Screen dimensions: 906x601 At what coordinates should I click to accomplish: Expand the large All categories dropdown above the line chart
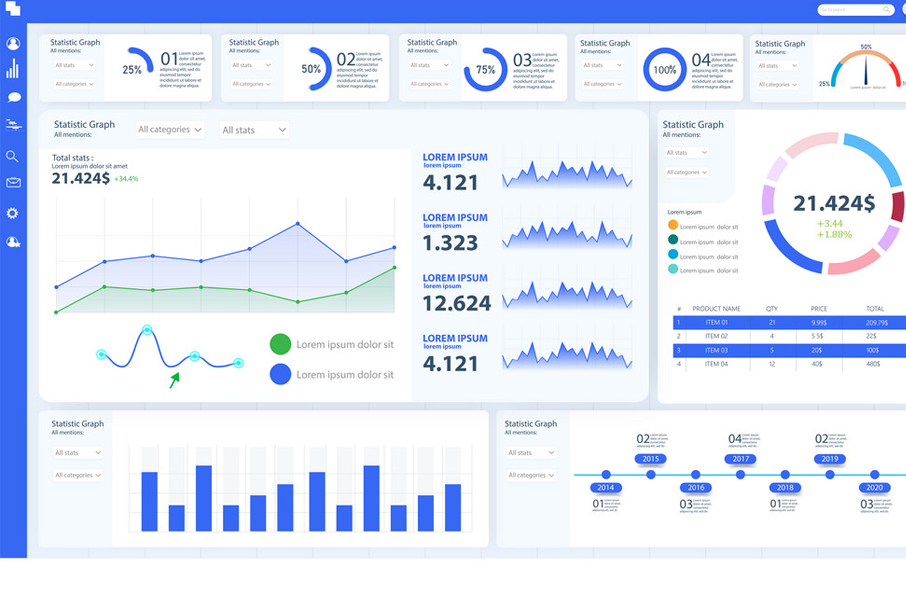[170, 129]
